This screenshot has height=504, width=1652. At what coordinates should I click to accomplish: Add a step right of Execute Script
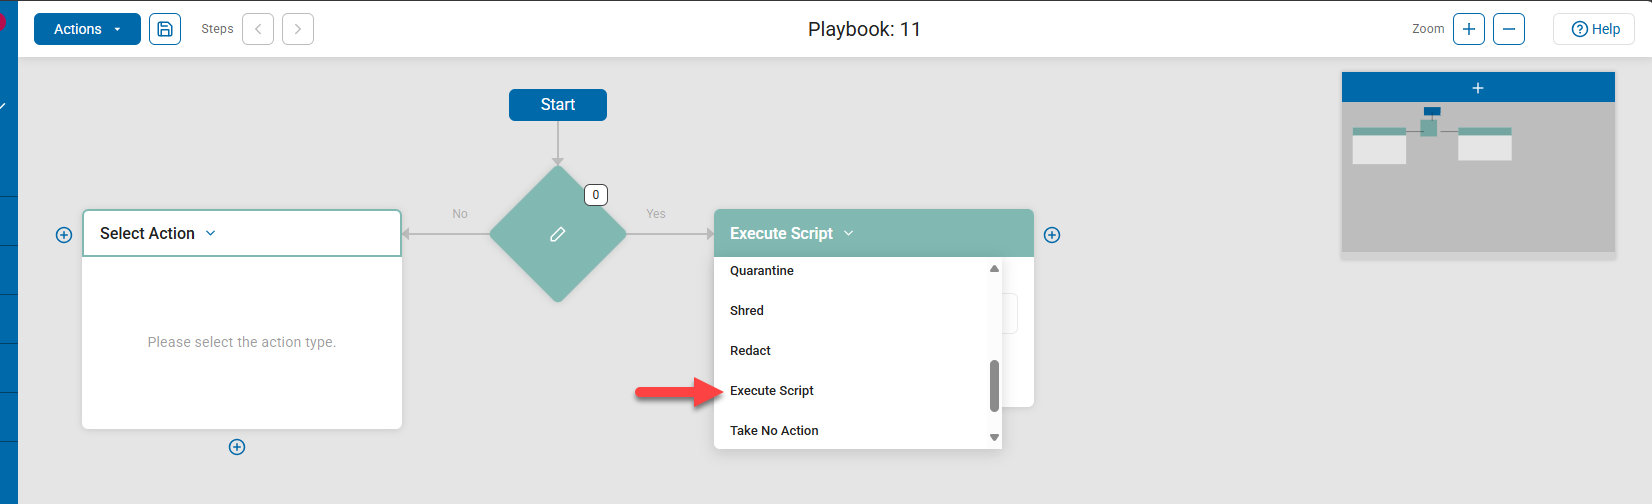[1052, 235]
